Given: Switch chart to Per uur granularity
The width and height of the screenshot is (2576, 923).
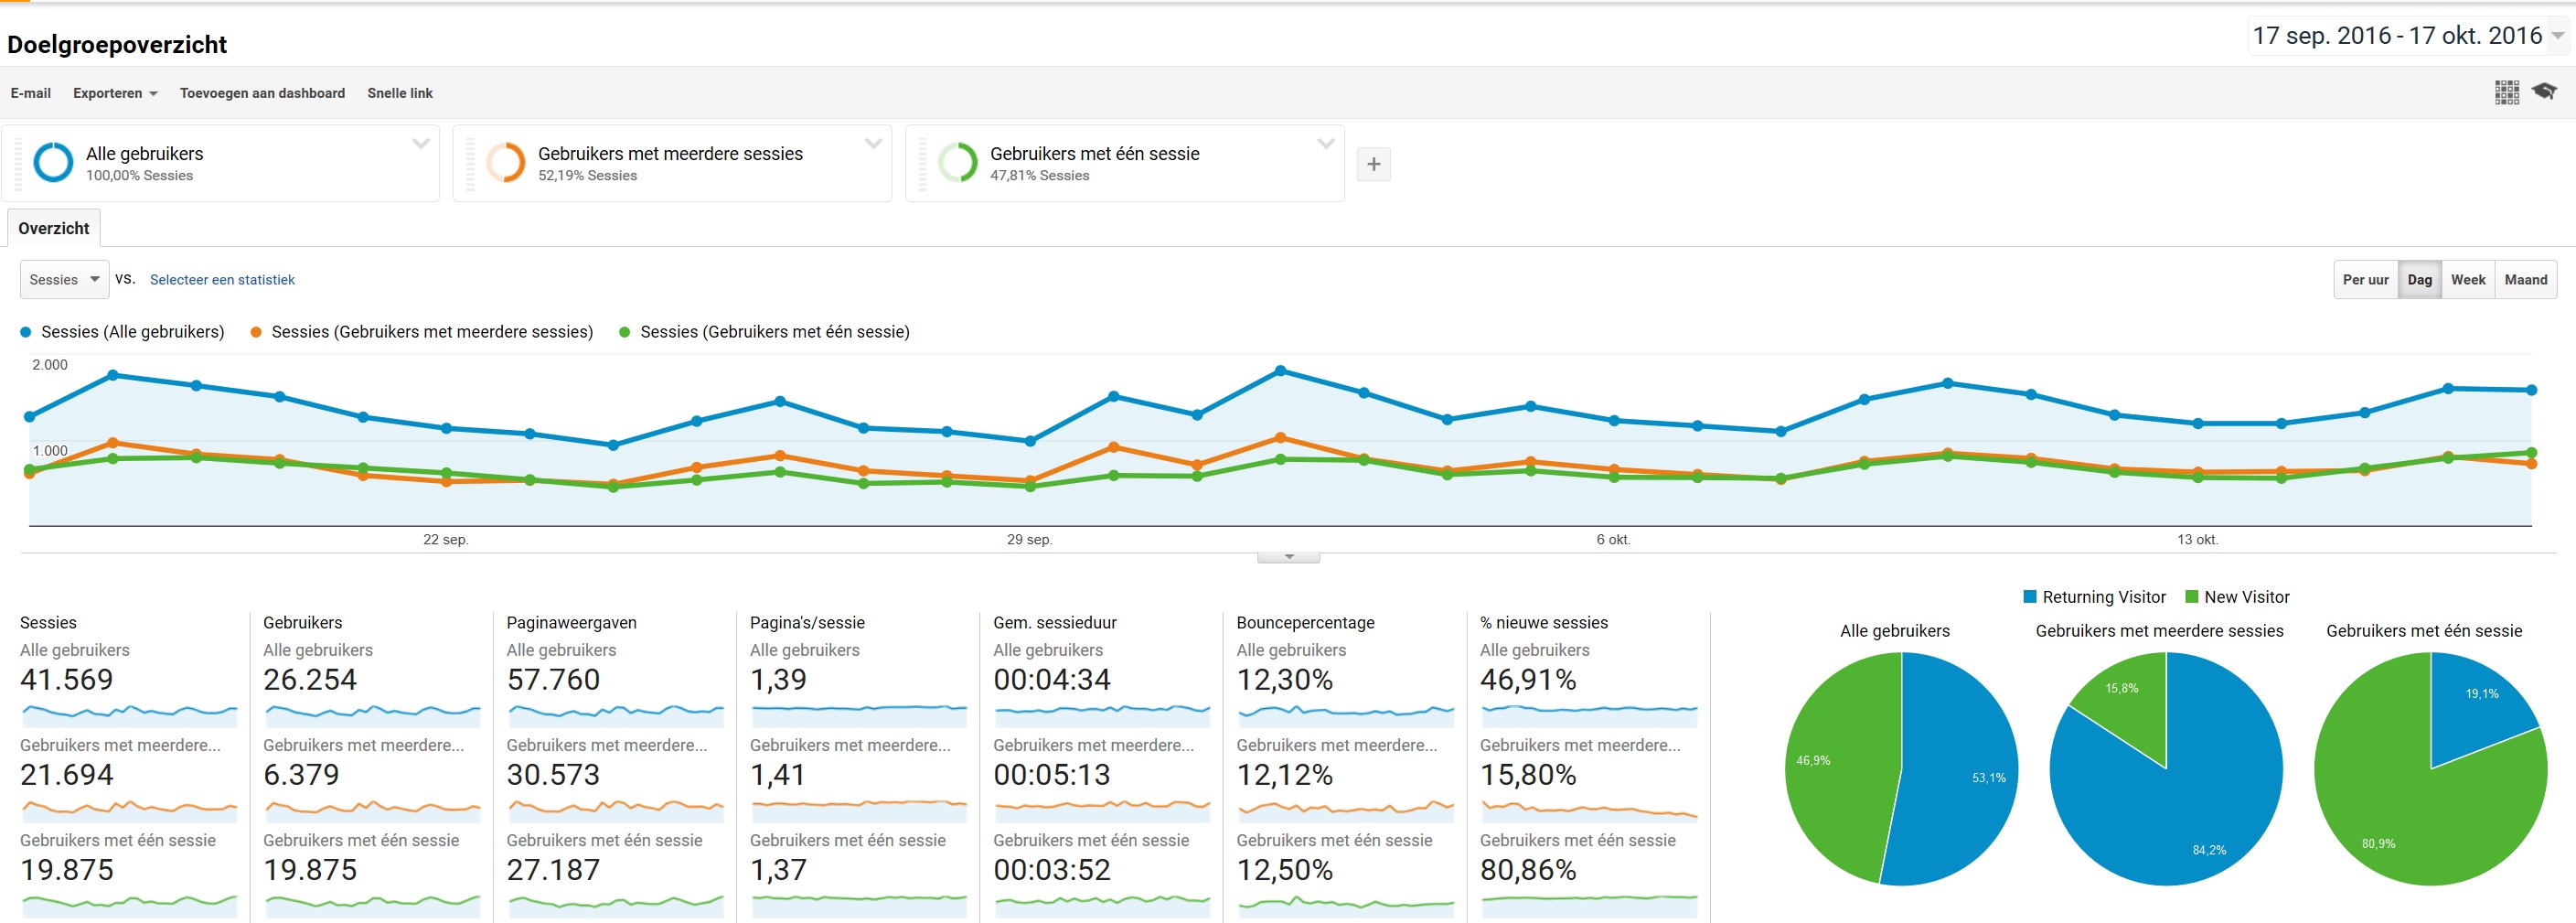Looking at the screenshot, I should click(2365, 280).
